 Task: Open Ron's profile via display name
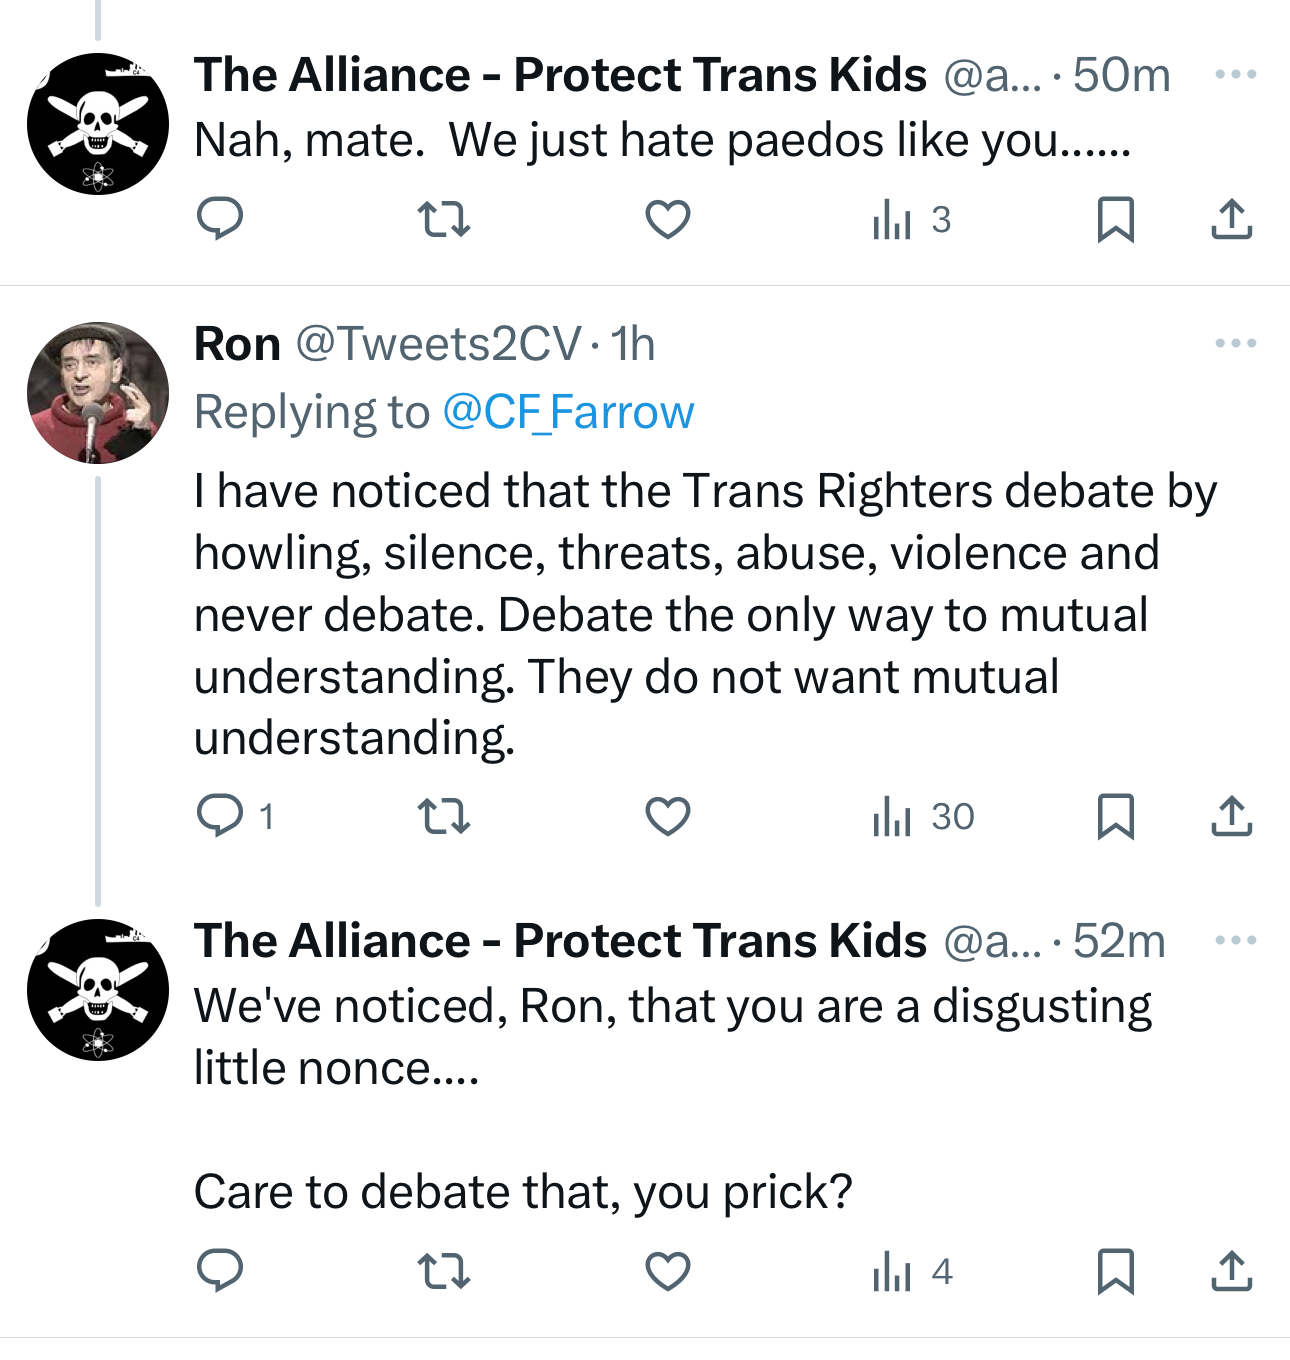coord(237,344)
